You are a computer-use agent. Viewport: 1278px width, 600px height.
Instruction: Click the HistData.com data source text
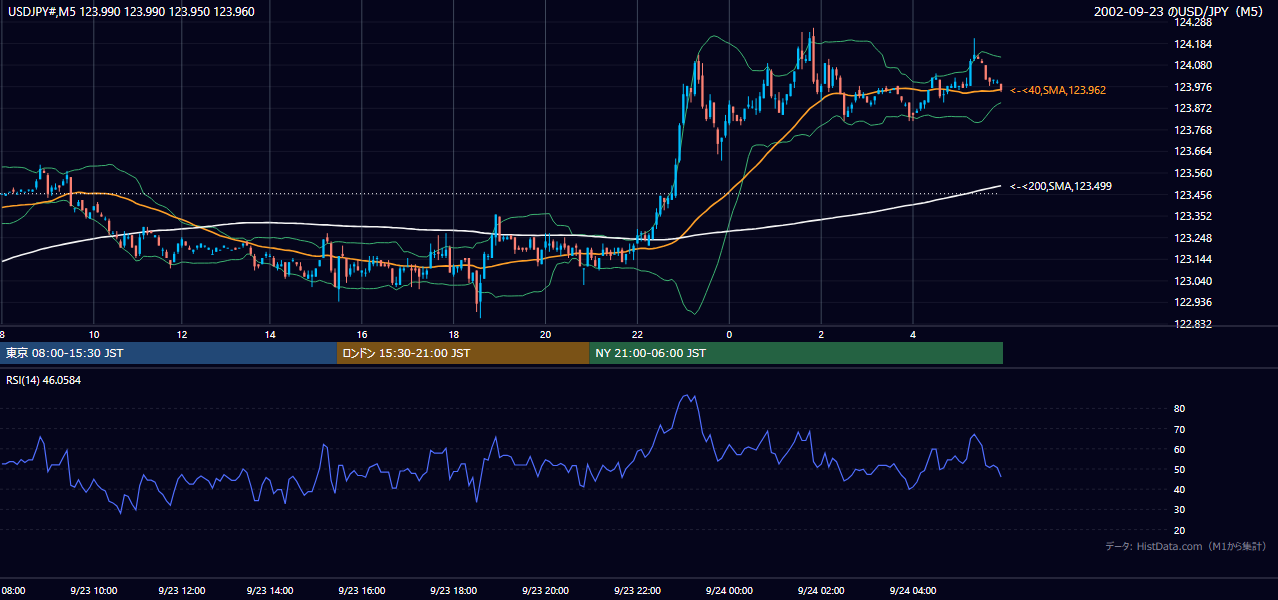(x=1186, y=546)
